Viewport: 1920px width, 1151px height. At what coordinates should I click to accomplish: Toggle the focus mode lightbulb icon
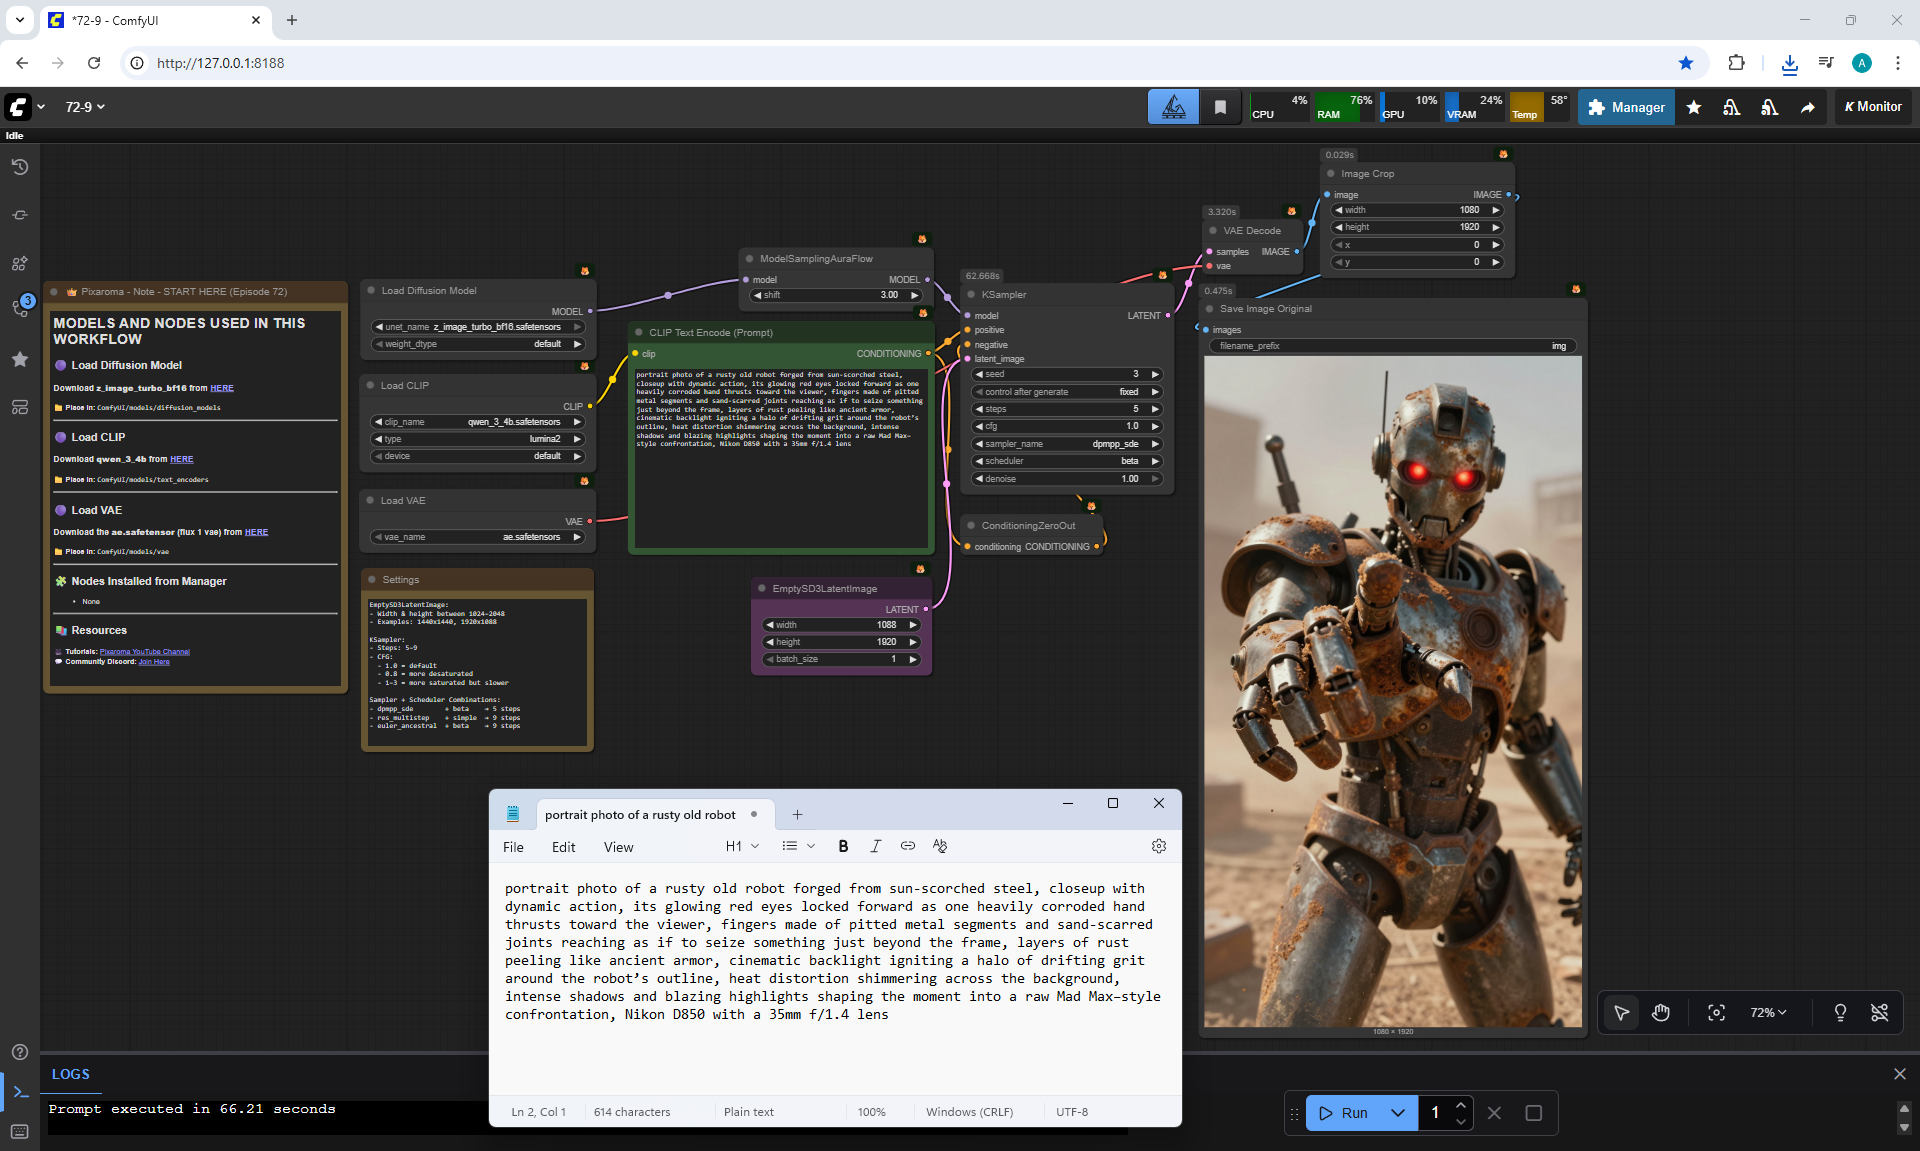point(1840,1013)
